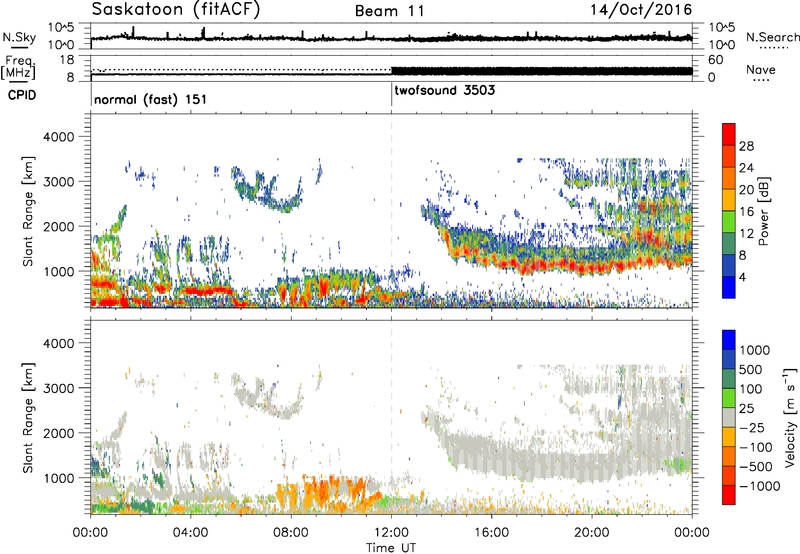Pick the Power colorbar segment between 16 and 20
800x554 pixels.
(729, 200)
